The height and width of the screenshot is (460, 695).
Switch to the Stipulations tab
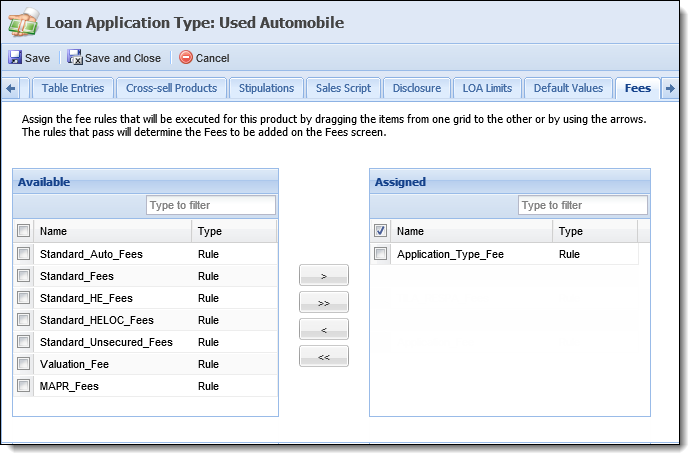[x=266, y=88]
